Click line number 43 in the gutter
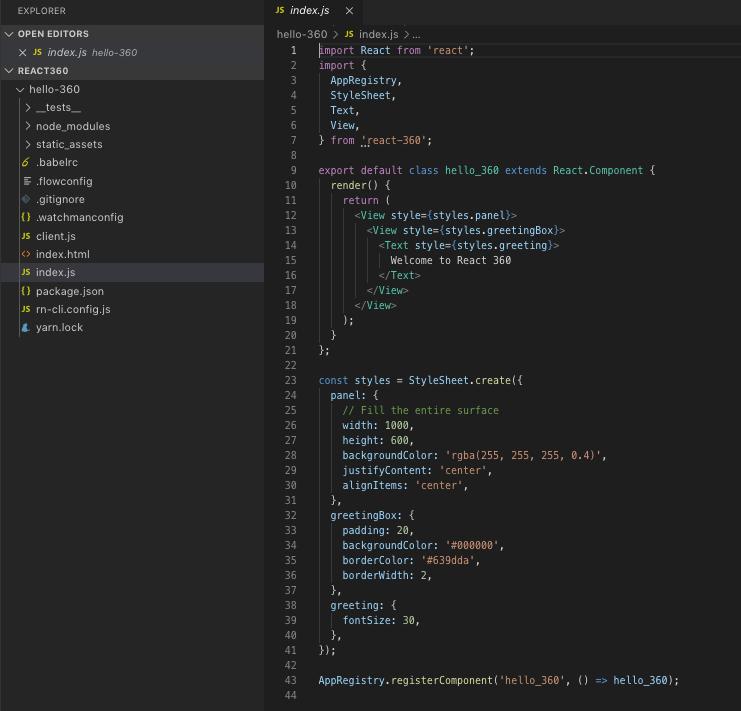741x711 pixels. pos(291,680)
